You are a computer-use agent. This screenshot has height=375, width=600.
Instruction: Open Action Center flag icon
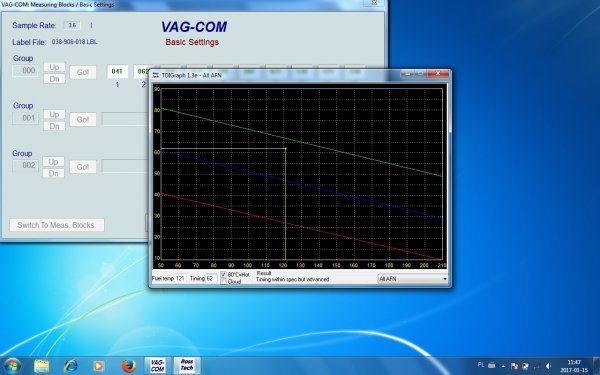pos(514,366)
